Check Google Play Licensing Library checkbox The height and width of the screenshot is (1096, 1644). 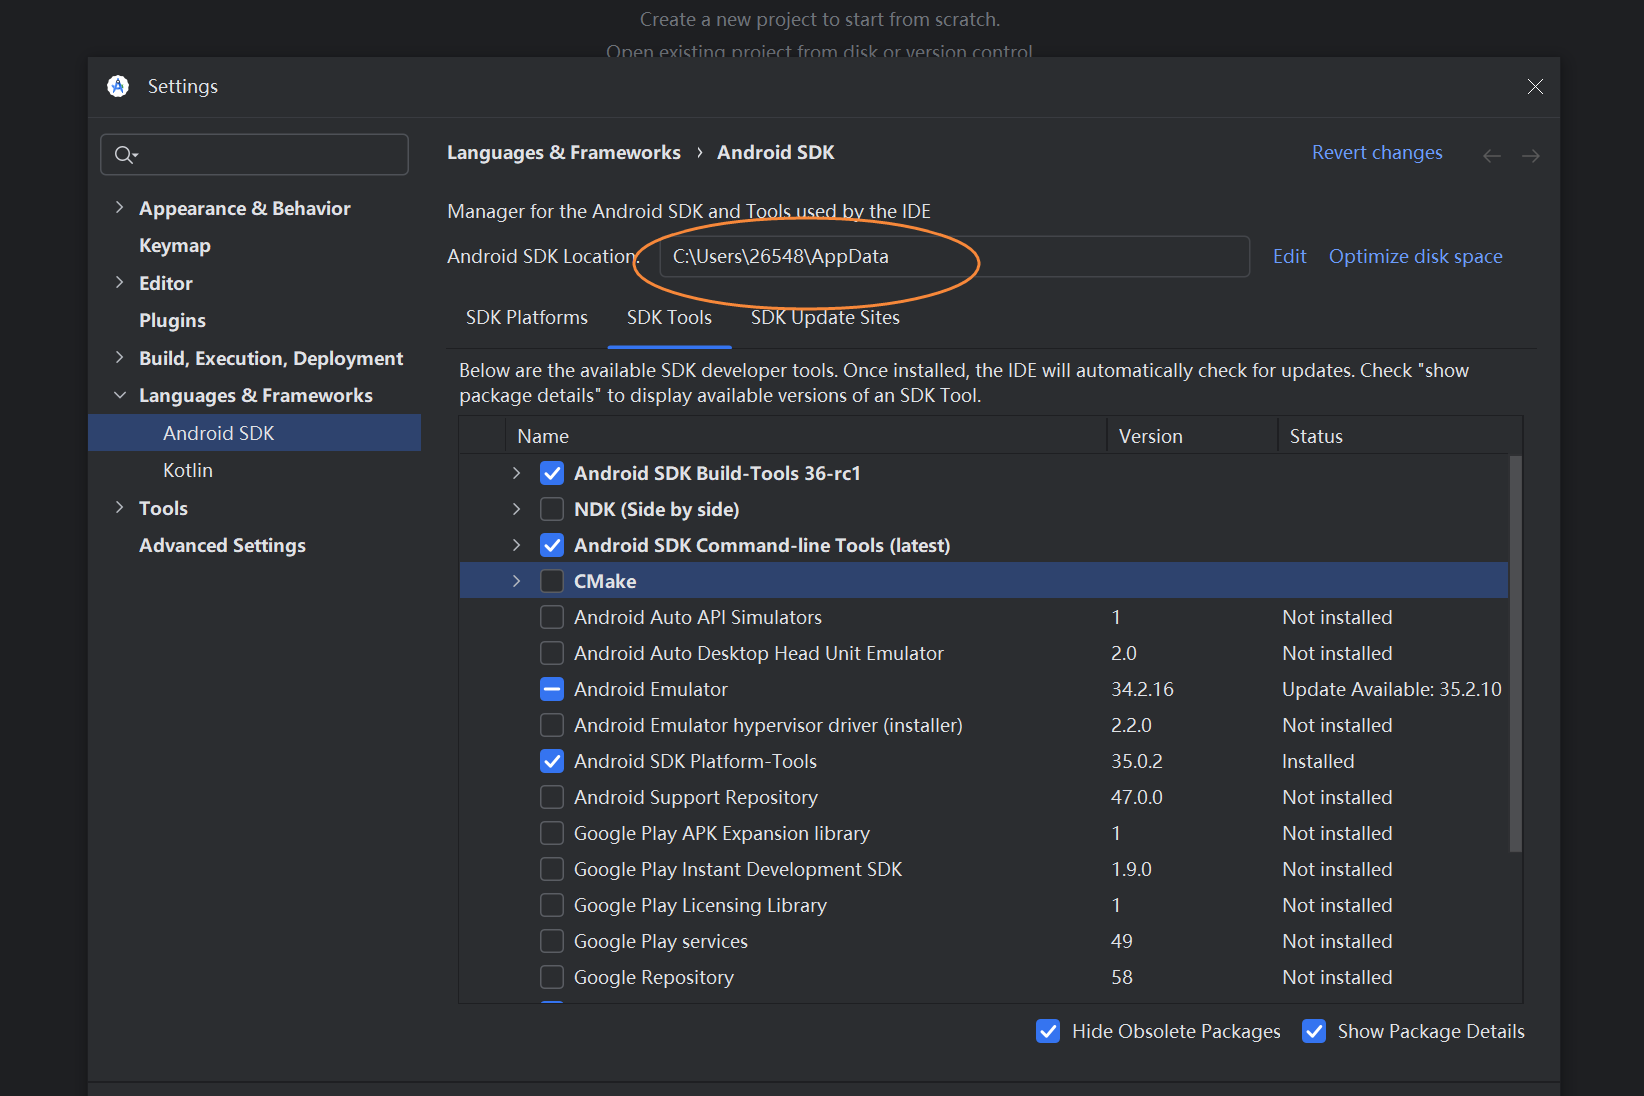click(552, 905)
